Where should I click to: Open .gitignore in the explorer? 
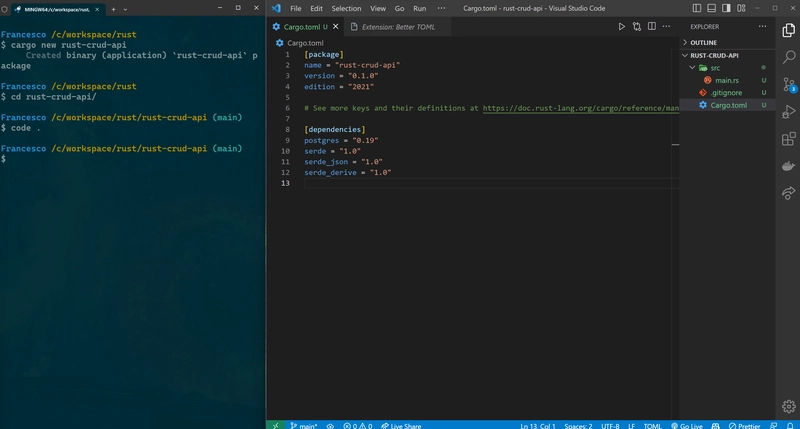(x=727, y=93)
